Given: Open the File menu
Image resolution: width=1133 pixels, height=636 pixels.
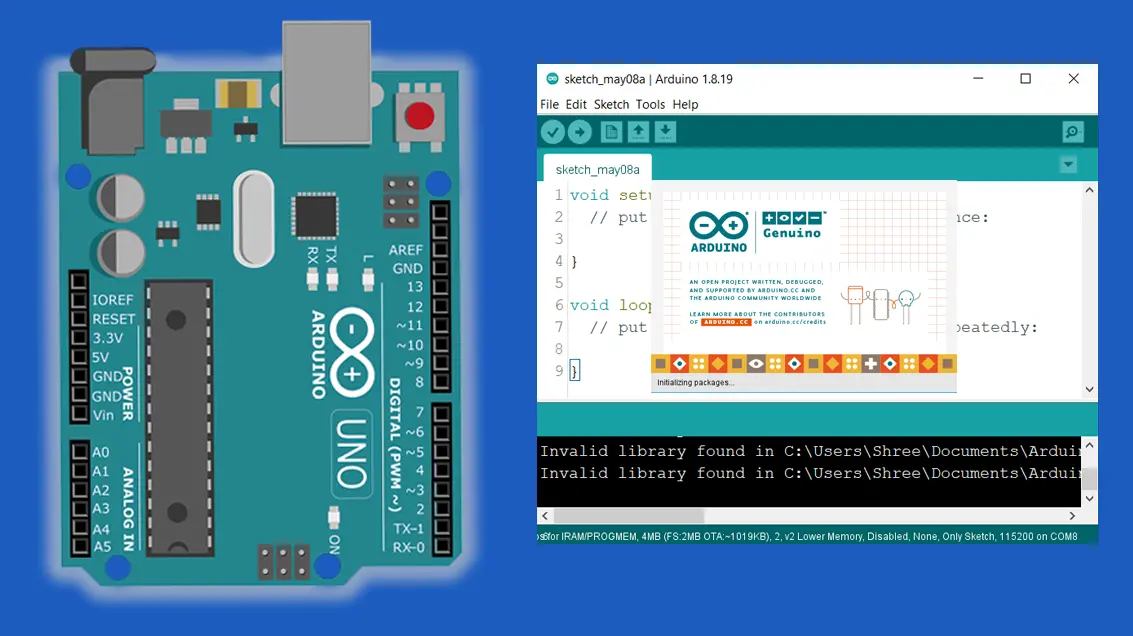Looking at the screenshot, I should (x=549, y=104).
